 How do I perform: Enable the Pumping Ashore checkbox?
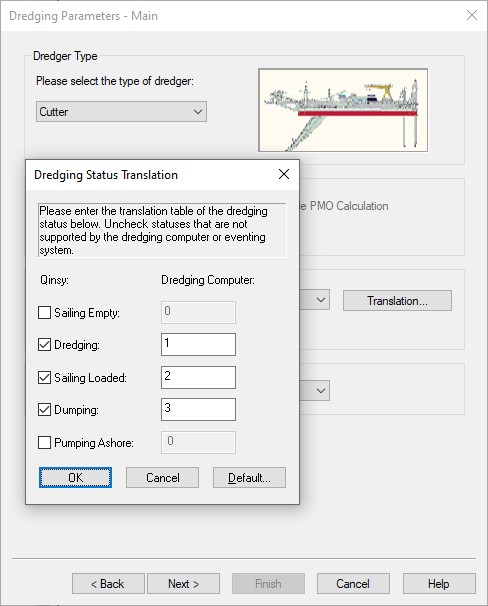pyautogui.click(x=44, y=443)
